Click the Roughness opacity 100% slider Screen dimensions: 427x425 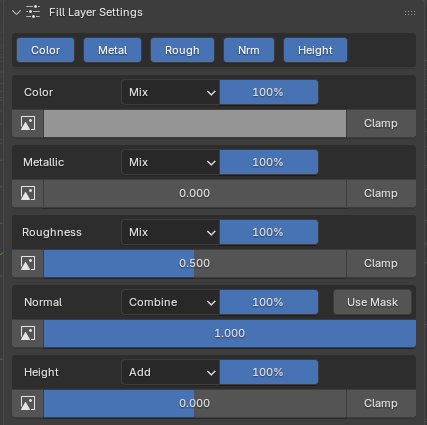pyautogui.click(x=269, y=232)
